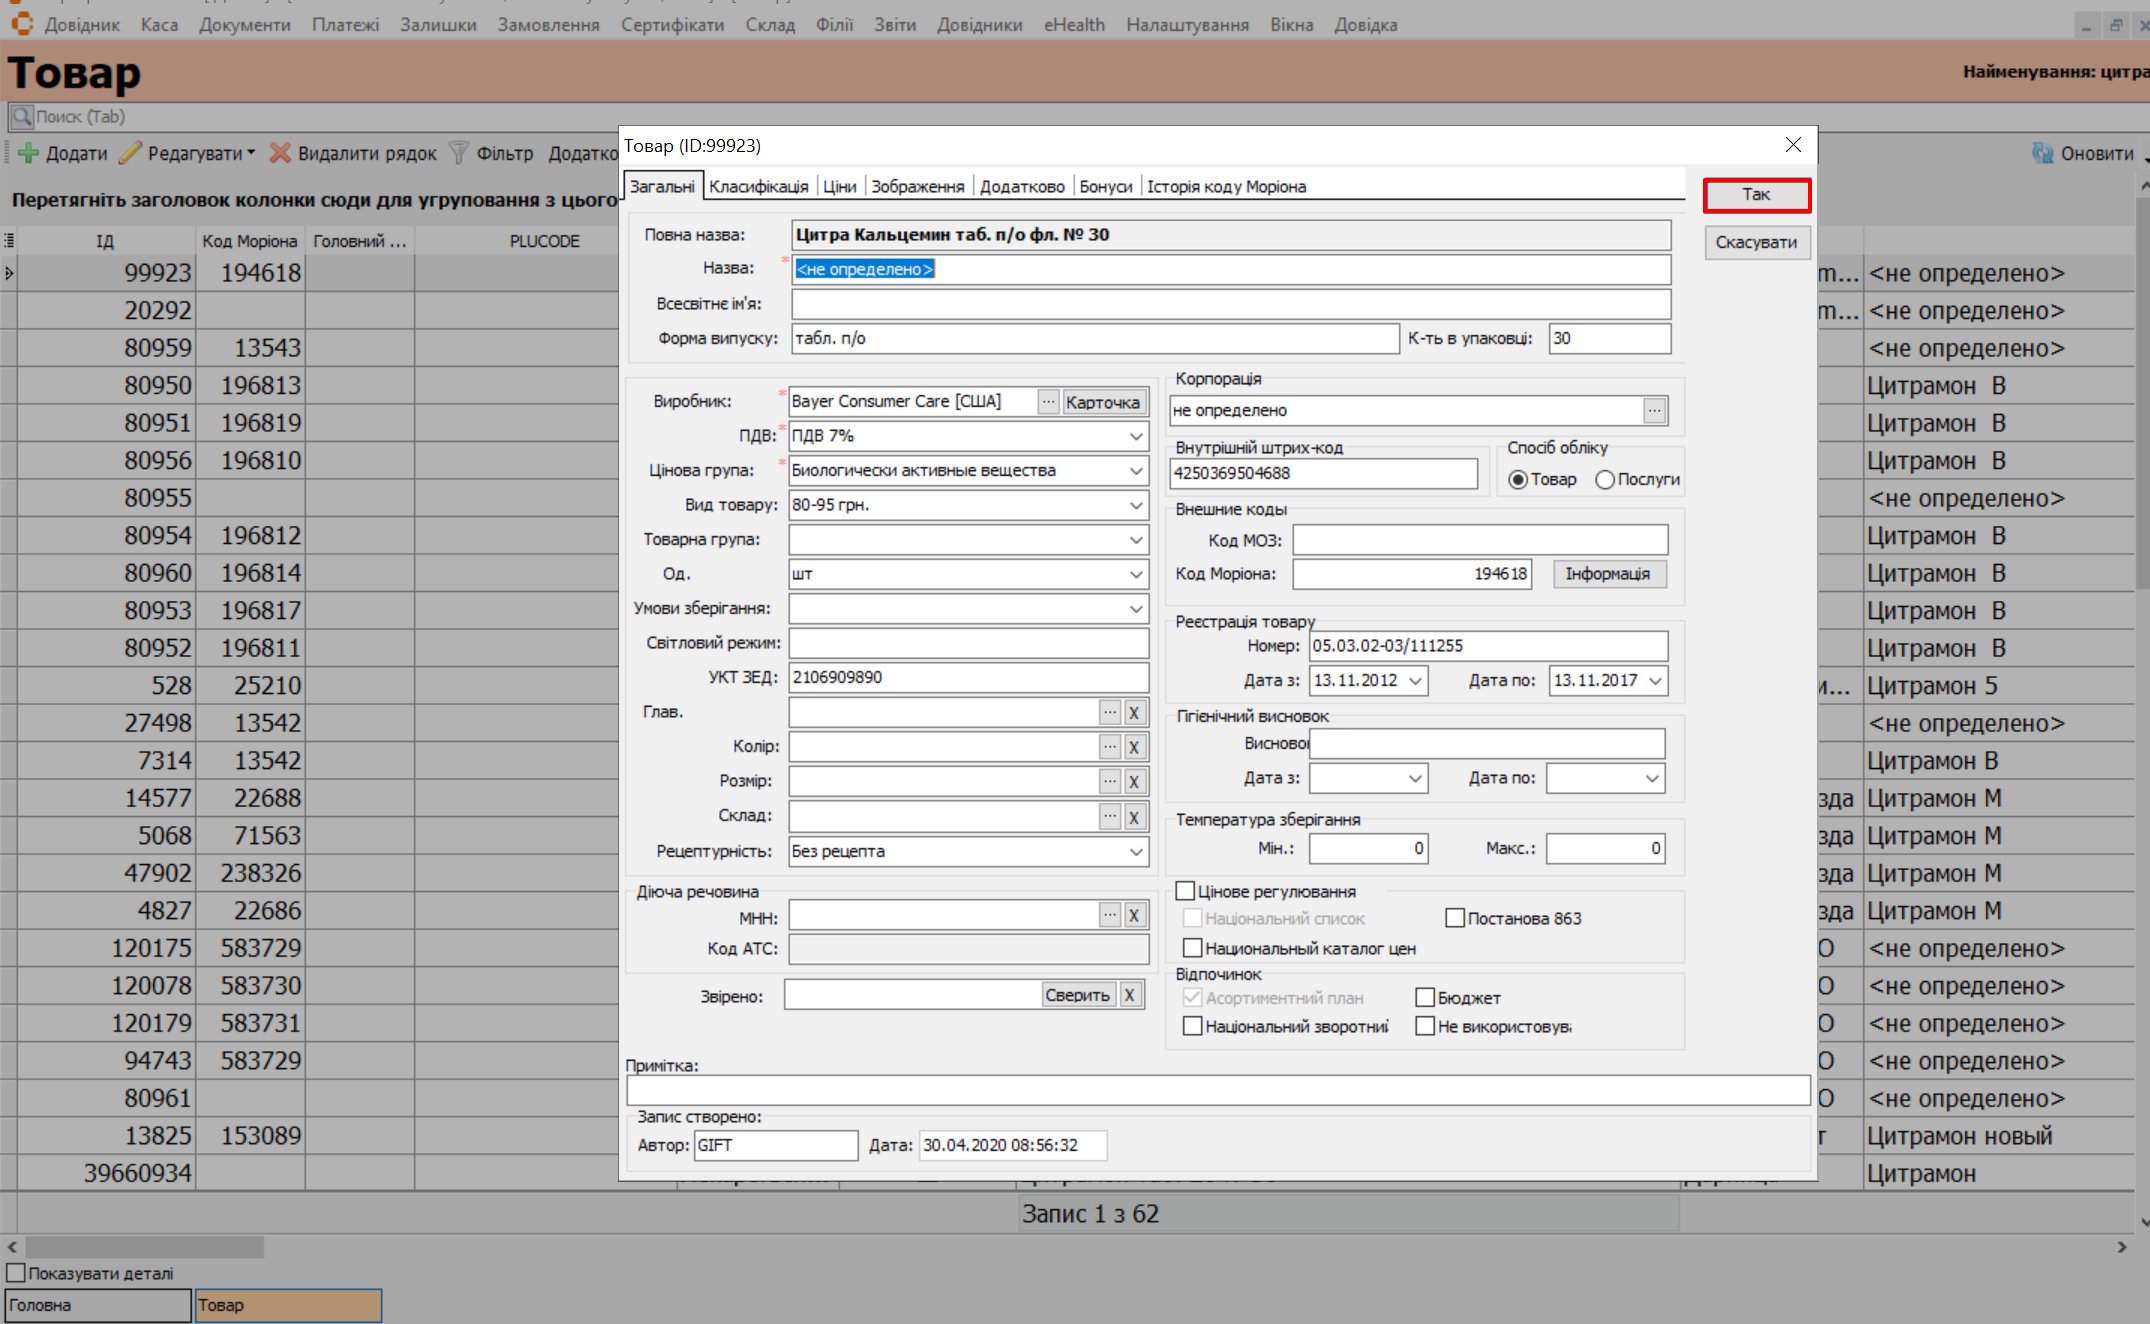Open the Рецептурність dropdown
2150x1324 pixels.
(1136, 852)
